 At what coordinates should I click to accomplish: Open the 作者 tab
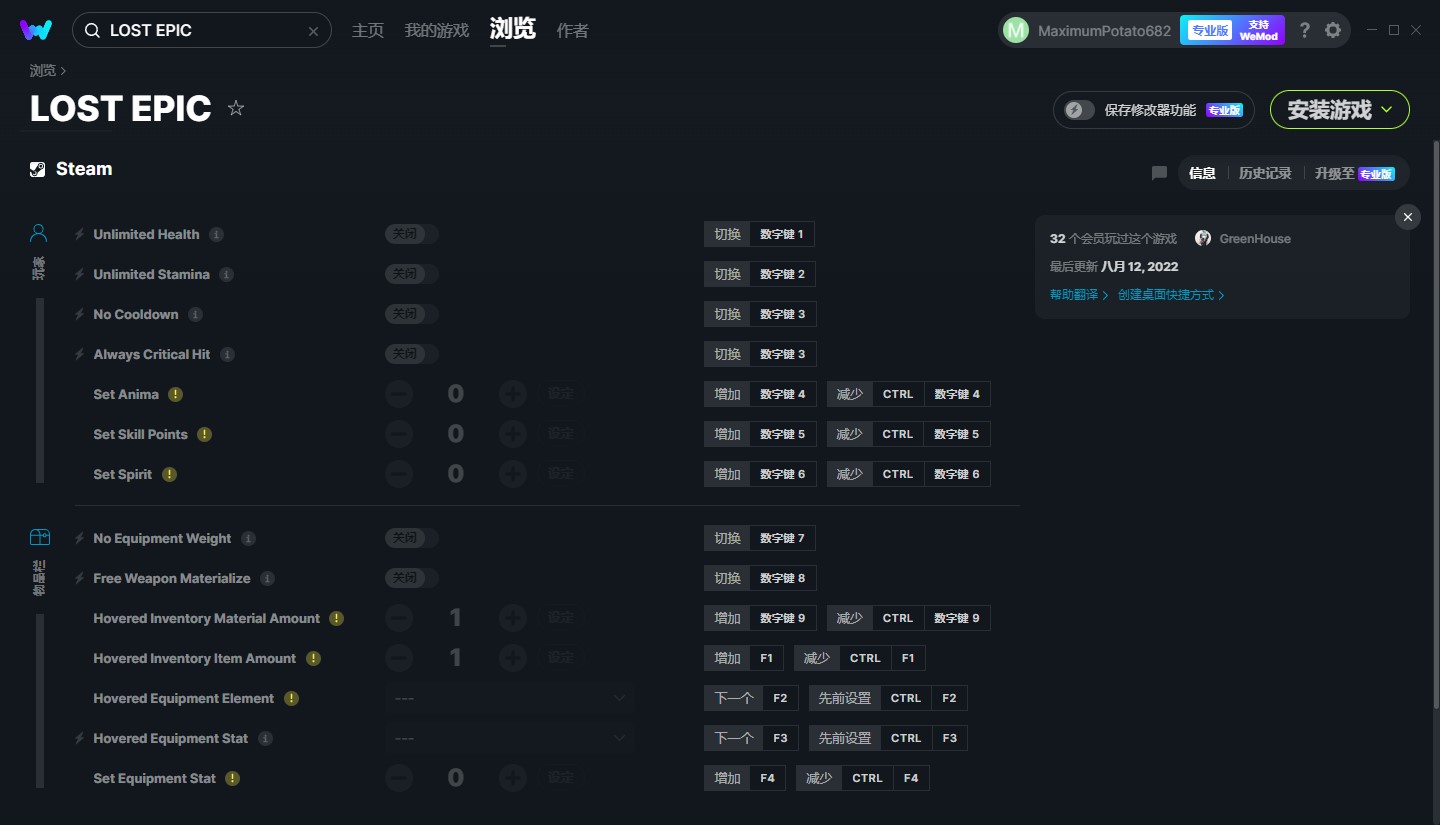(x=572, y=31)
